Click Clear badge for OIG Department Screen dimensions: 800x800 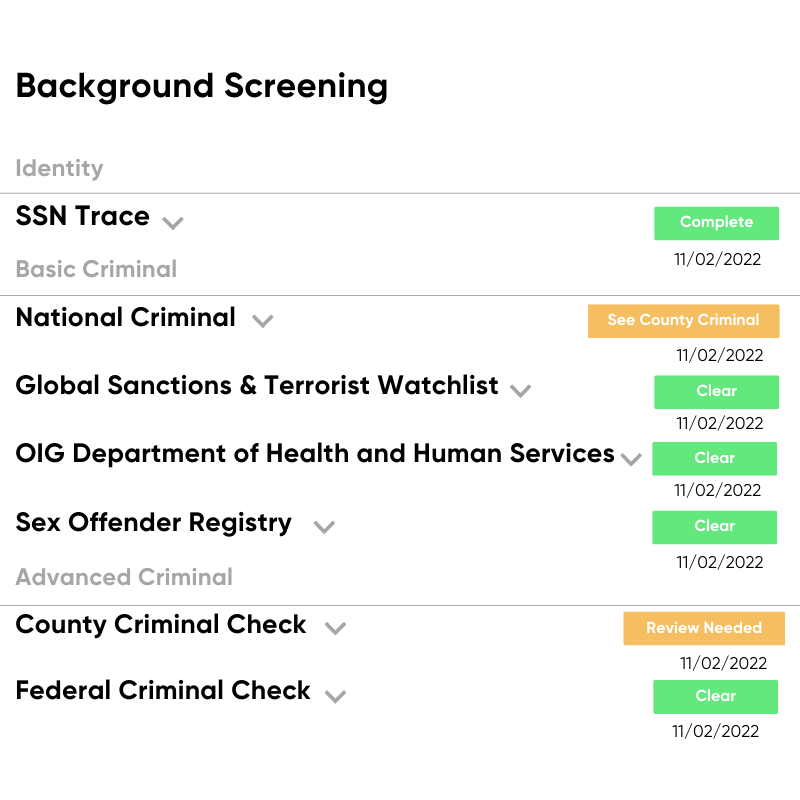click(714, 459)
